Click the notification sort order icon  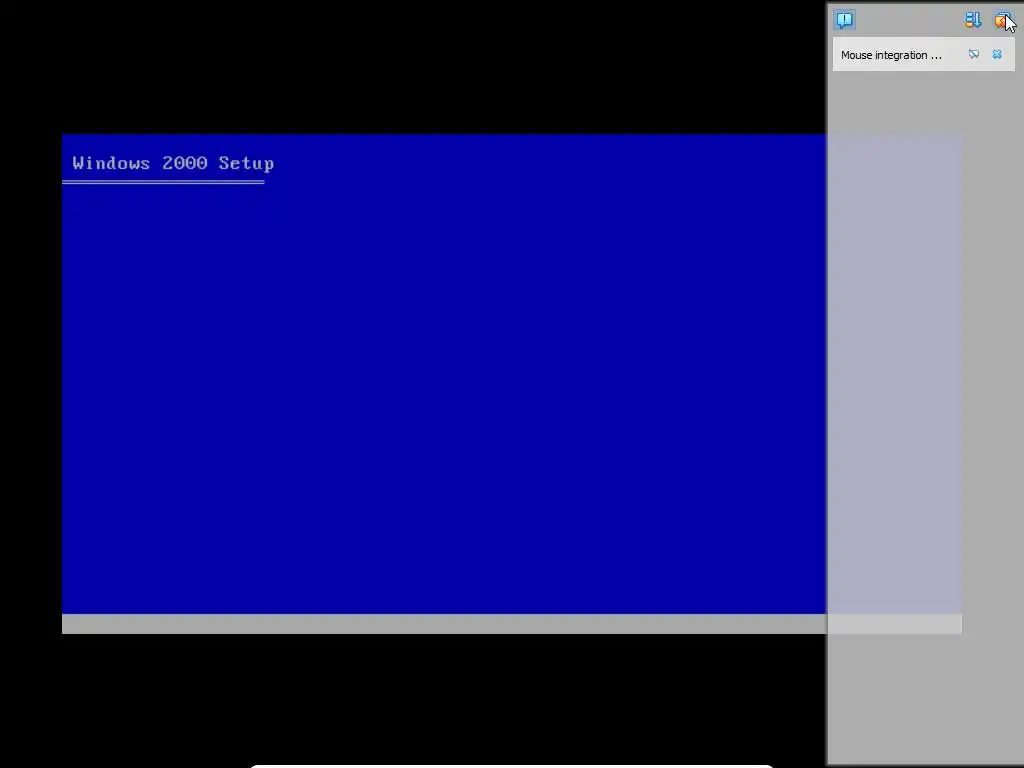click(973, 20)
